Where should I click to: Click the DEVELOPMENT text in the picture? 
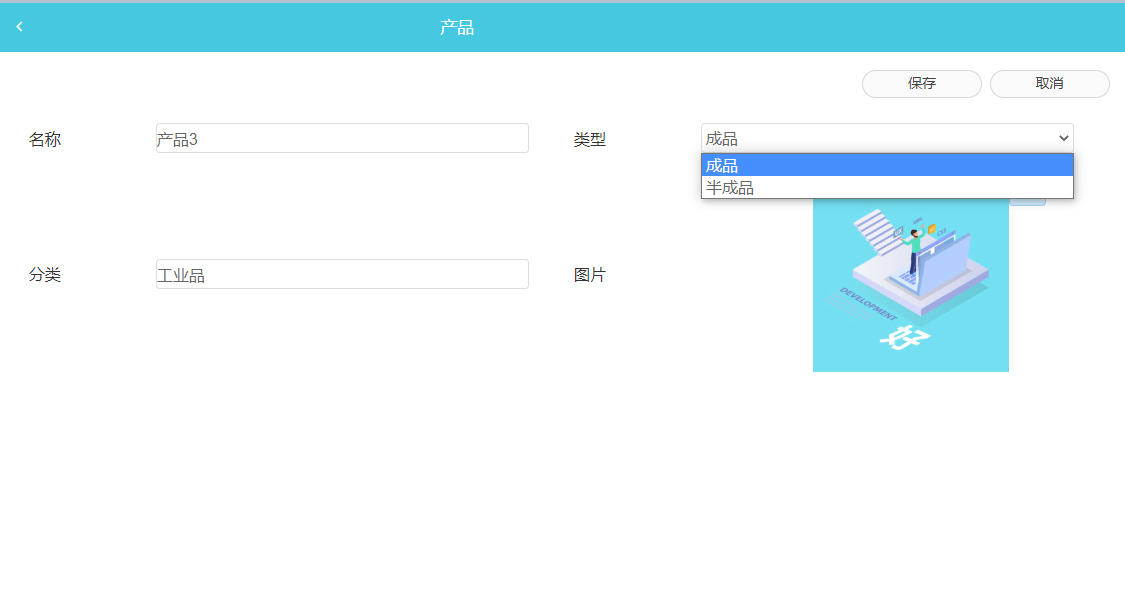tap(868, 304)
